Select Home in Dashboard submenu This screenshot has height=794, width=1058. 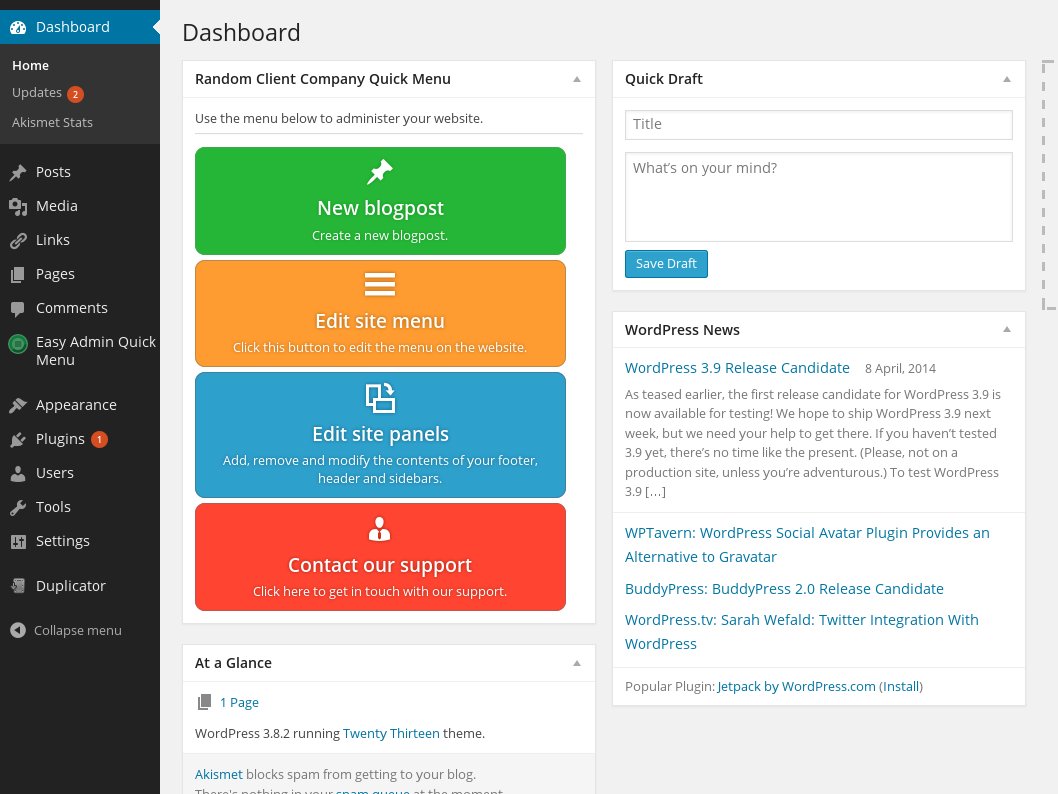(30, 65)
